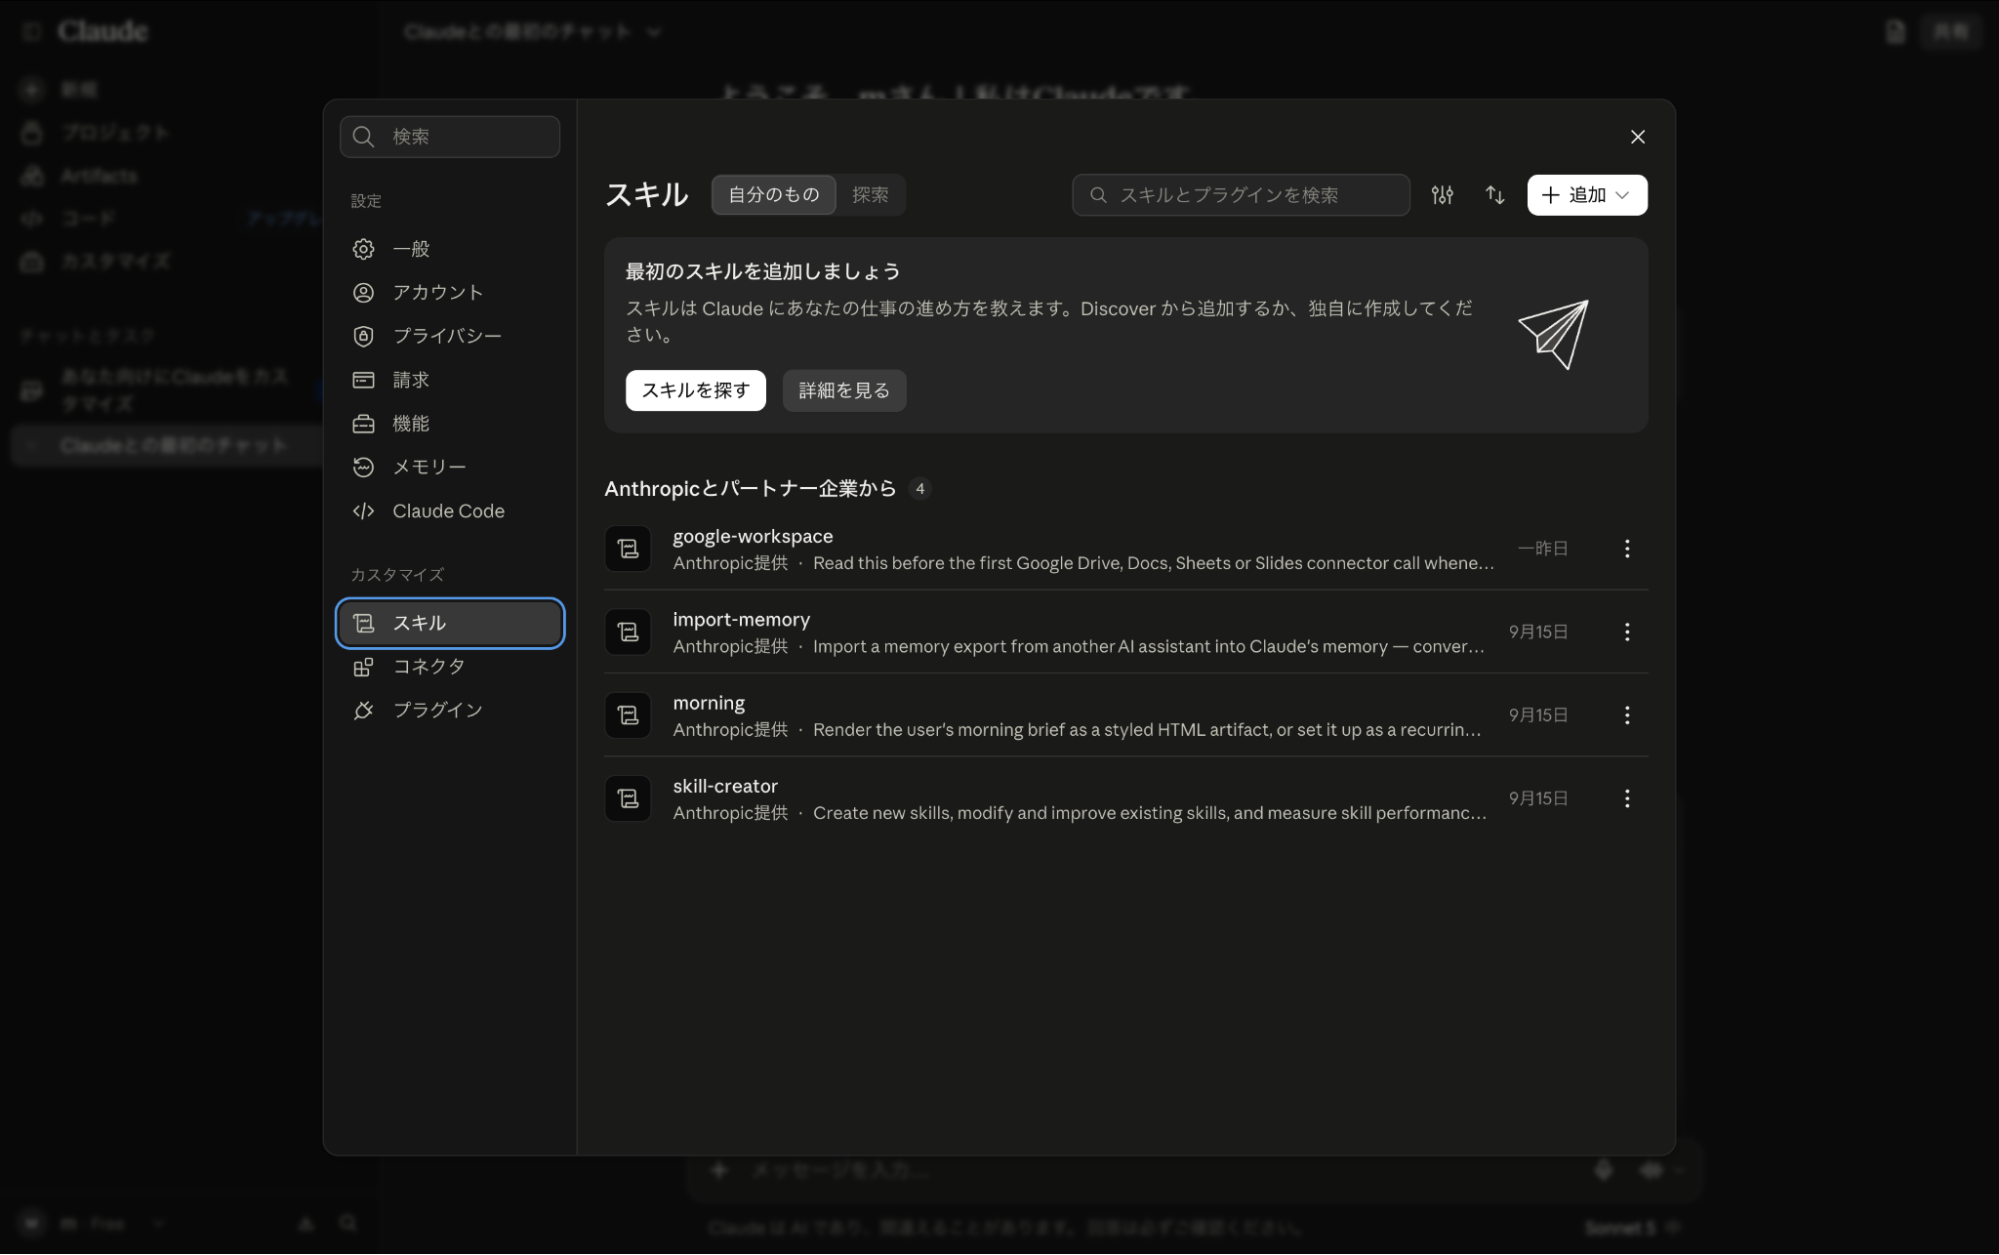1999x1255 pixels.
Task: Open the import-memory skill name
Action: pyautogui.click(x=741, y=620)
